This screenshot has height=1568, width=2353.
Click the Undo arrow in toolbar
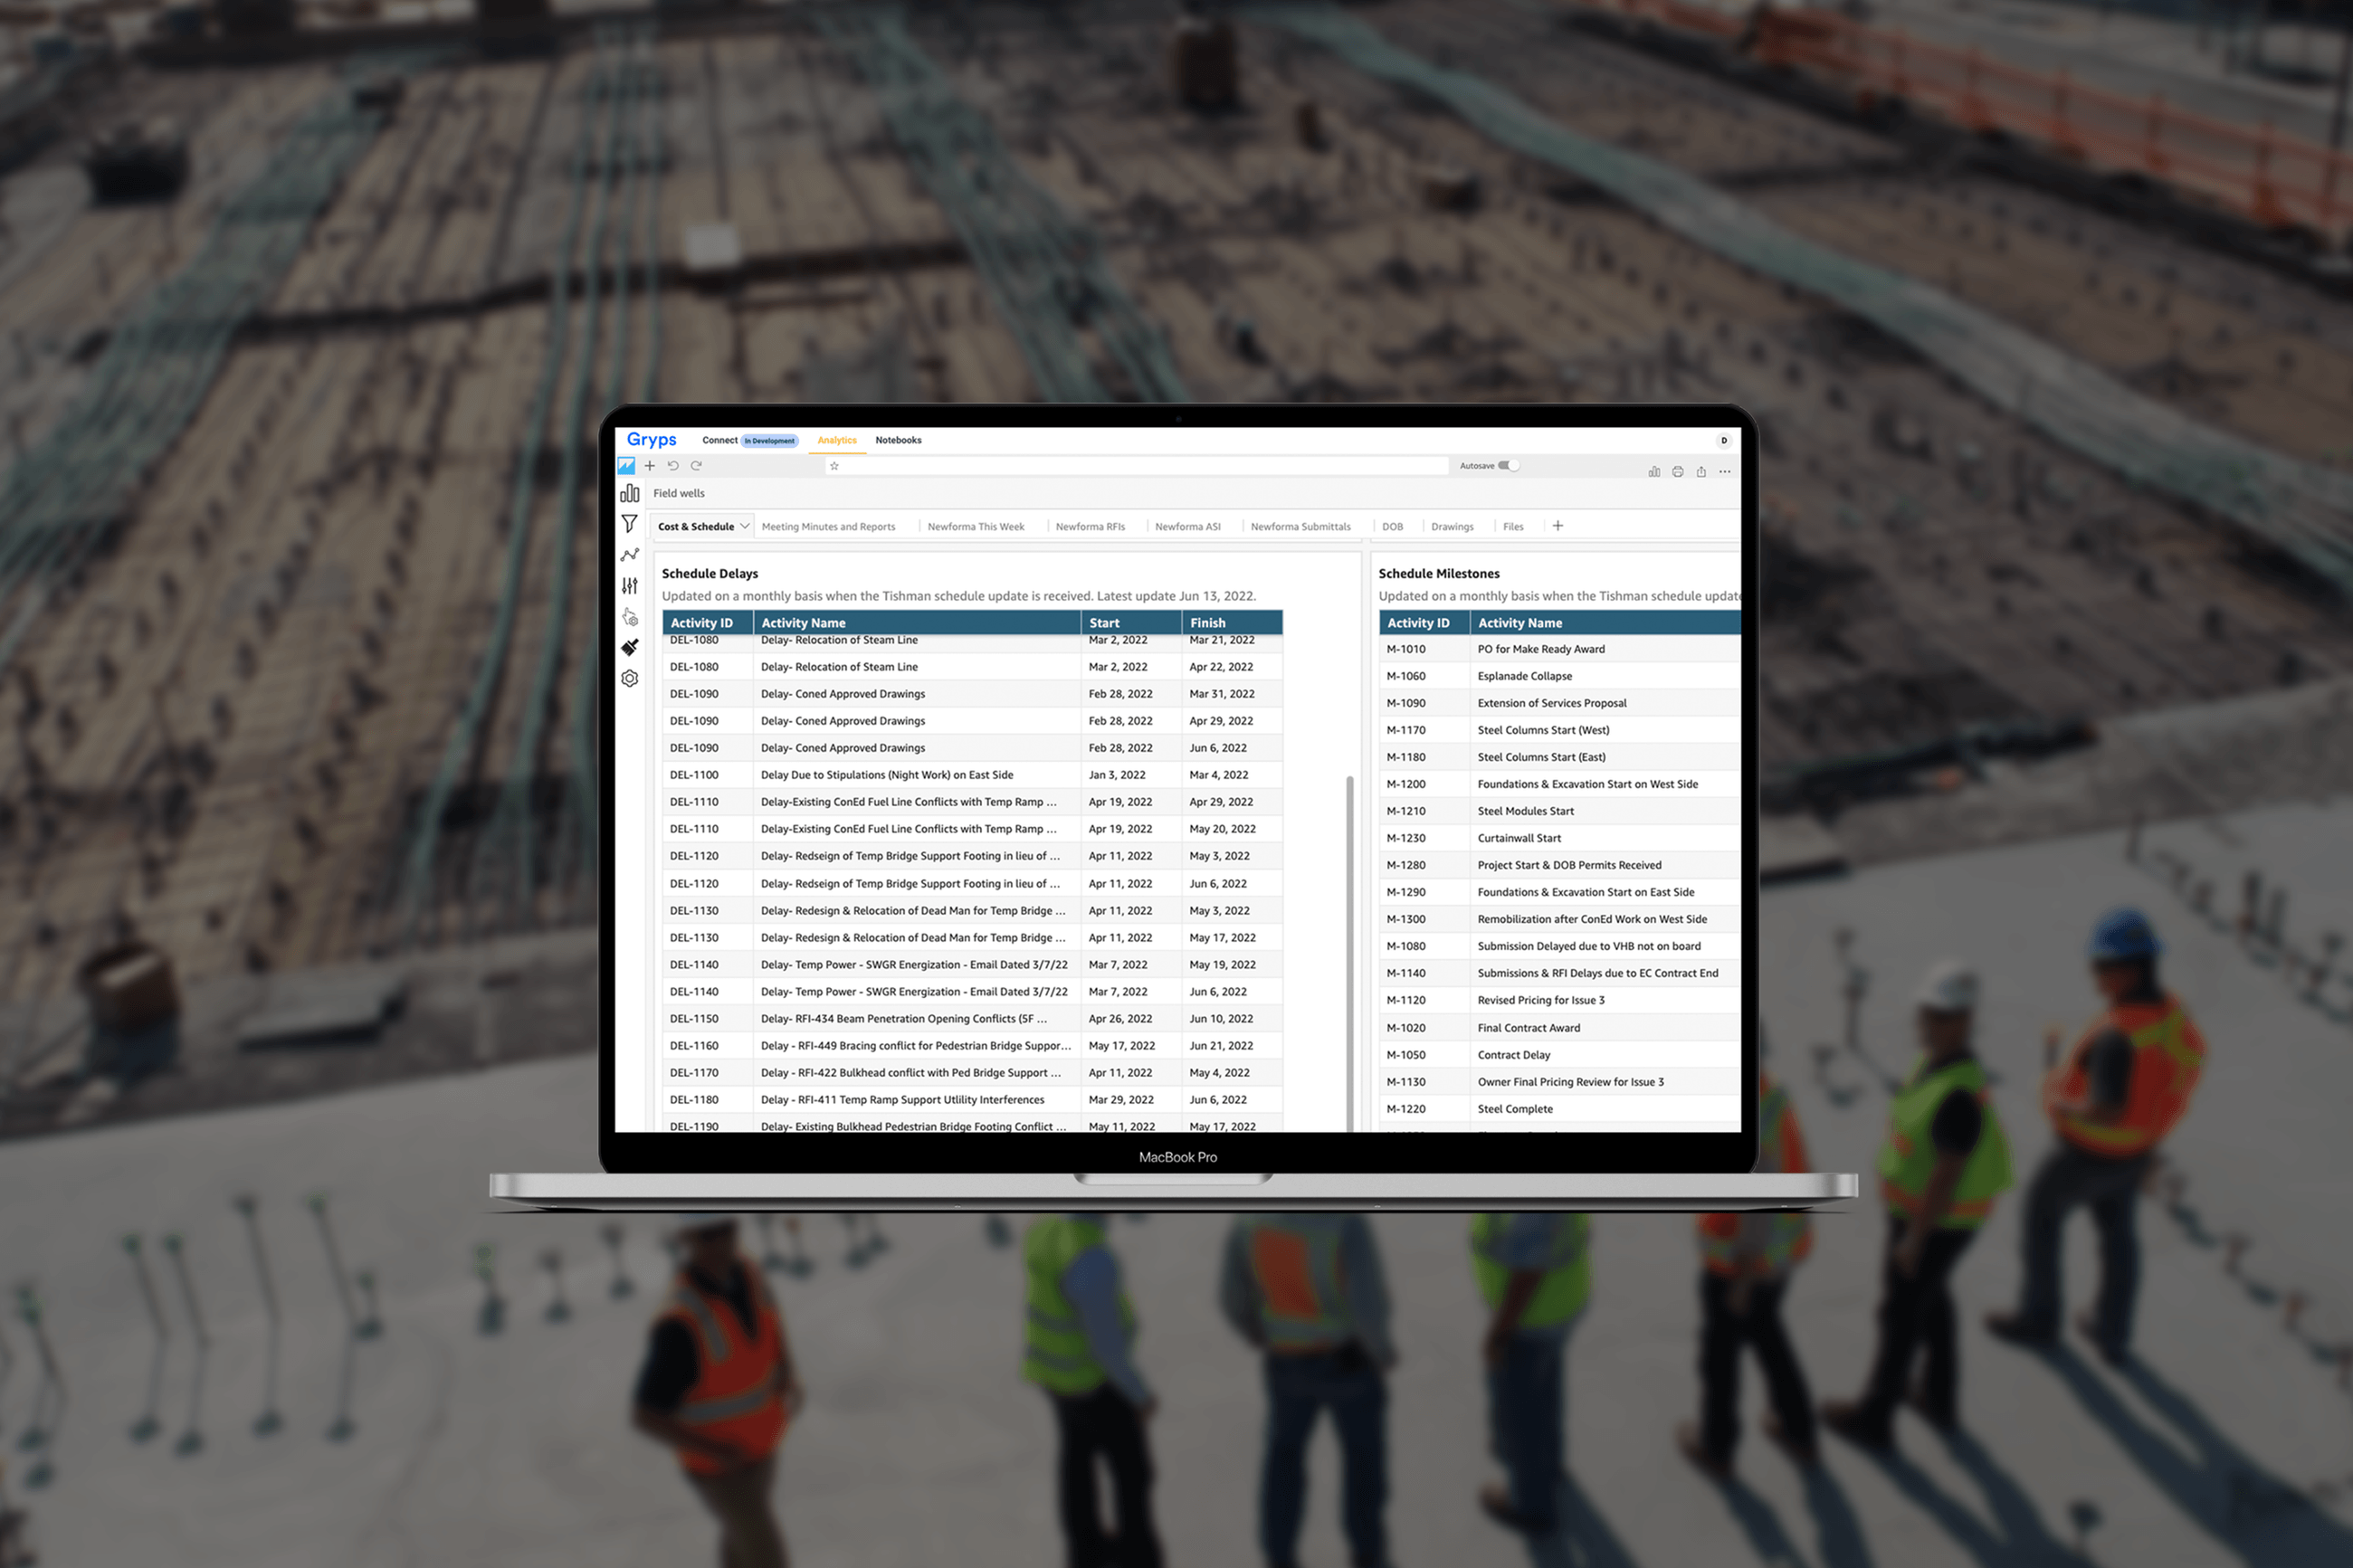(673, 466)
